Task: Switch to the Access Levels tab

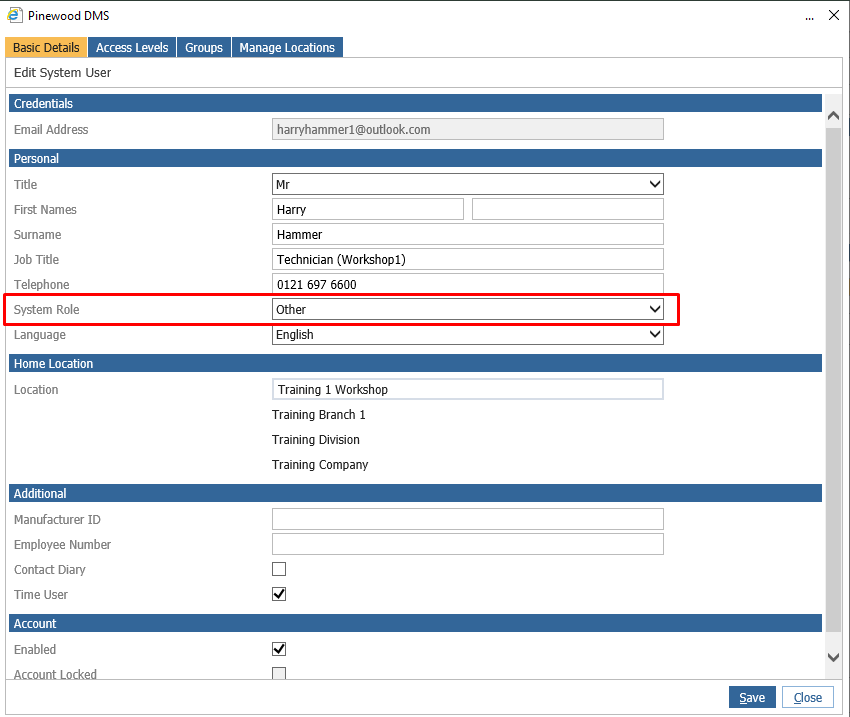Action: 132,47
